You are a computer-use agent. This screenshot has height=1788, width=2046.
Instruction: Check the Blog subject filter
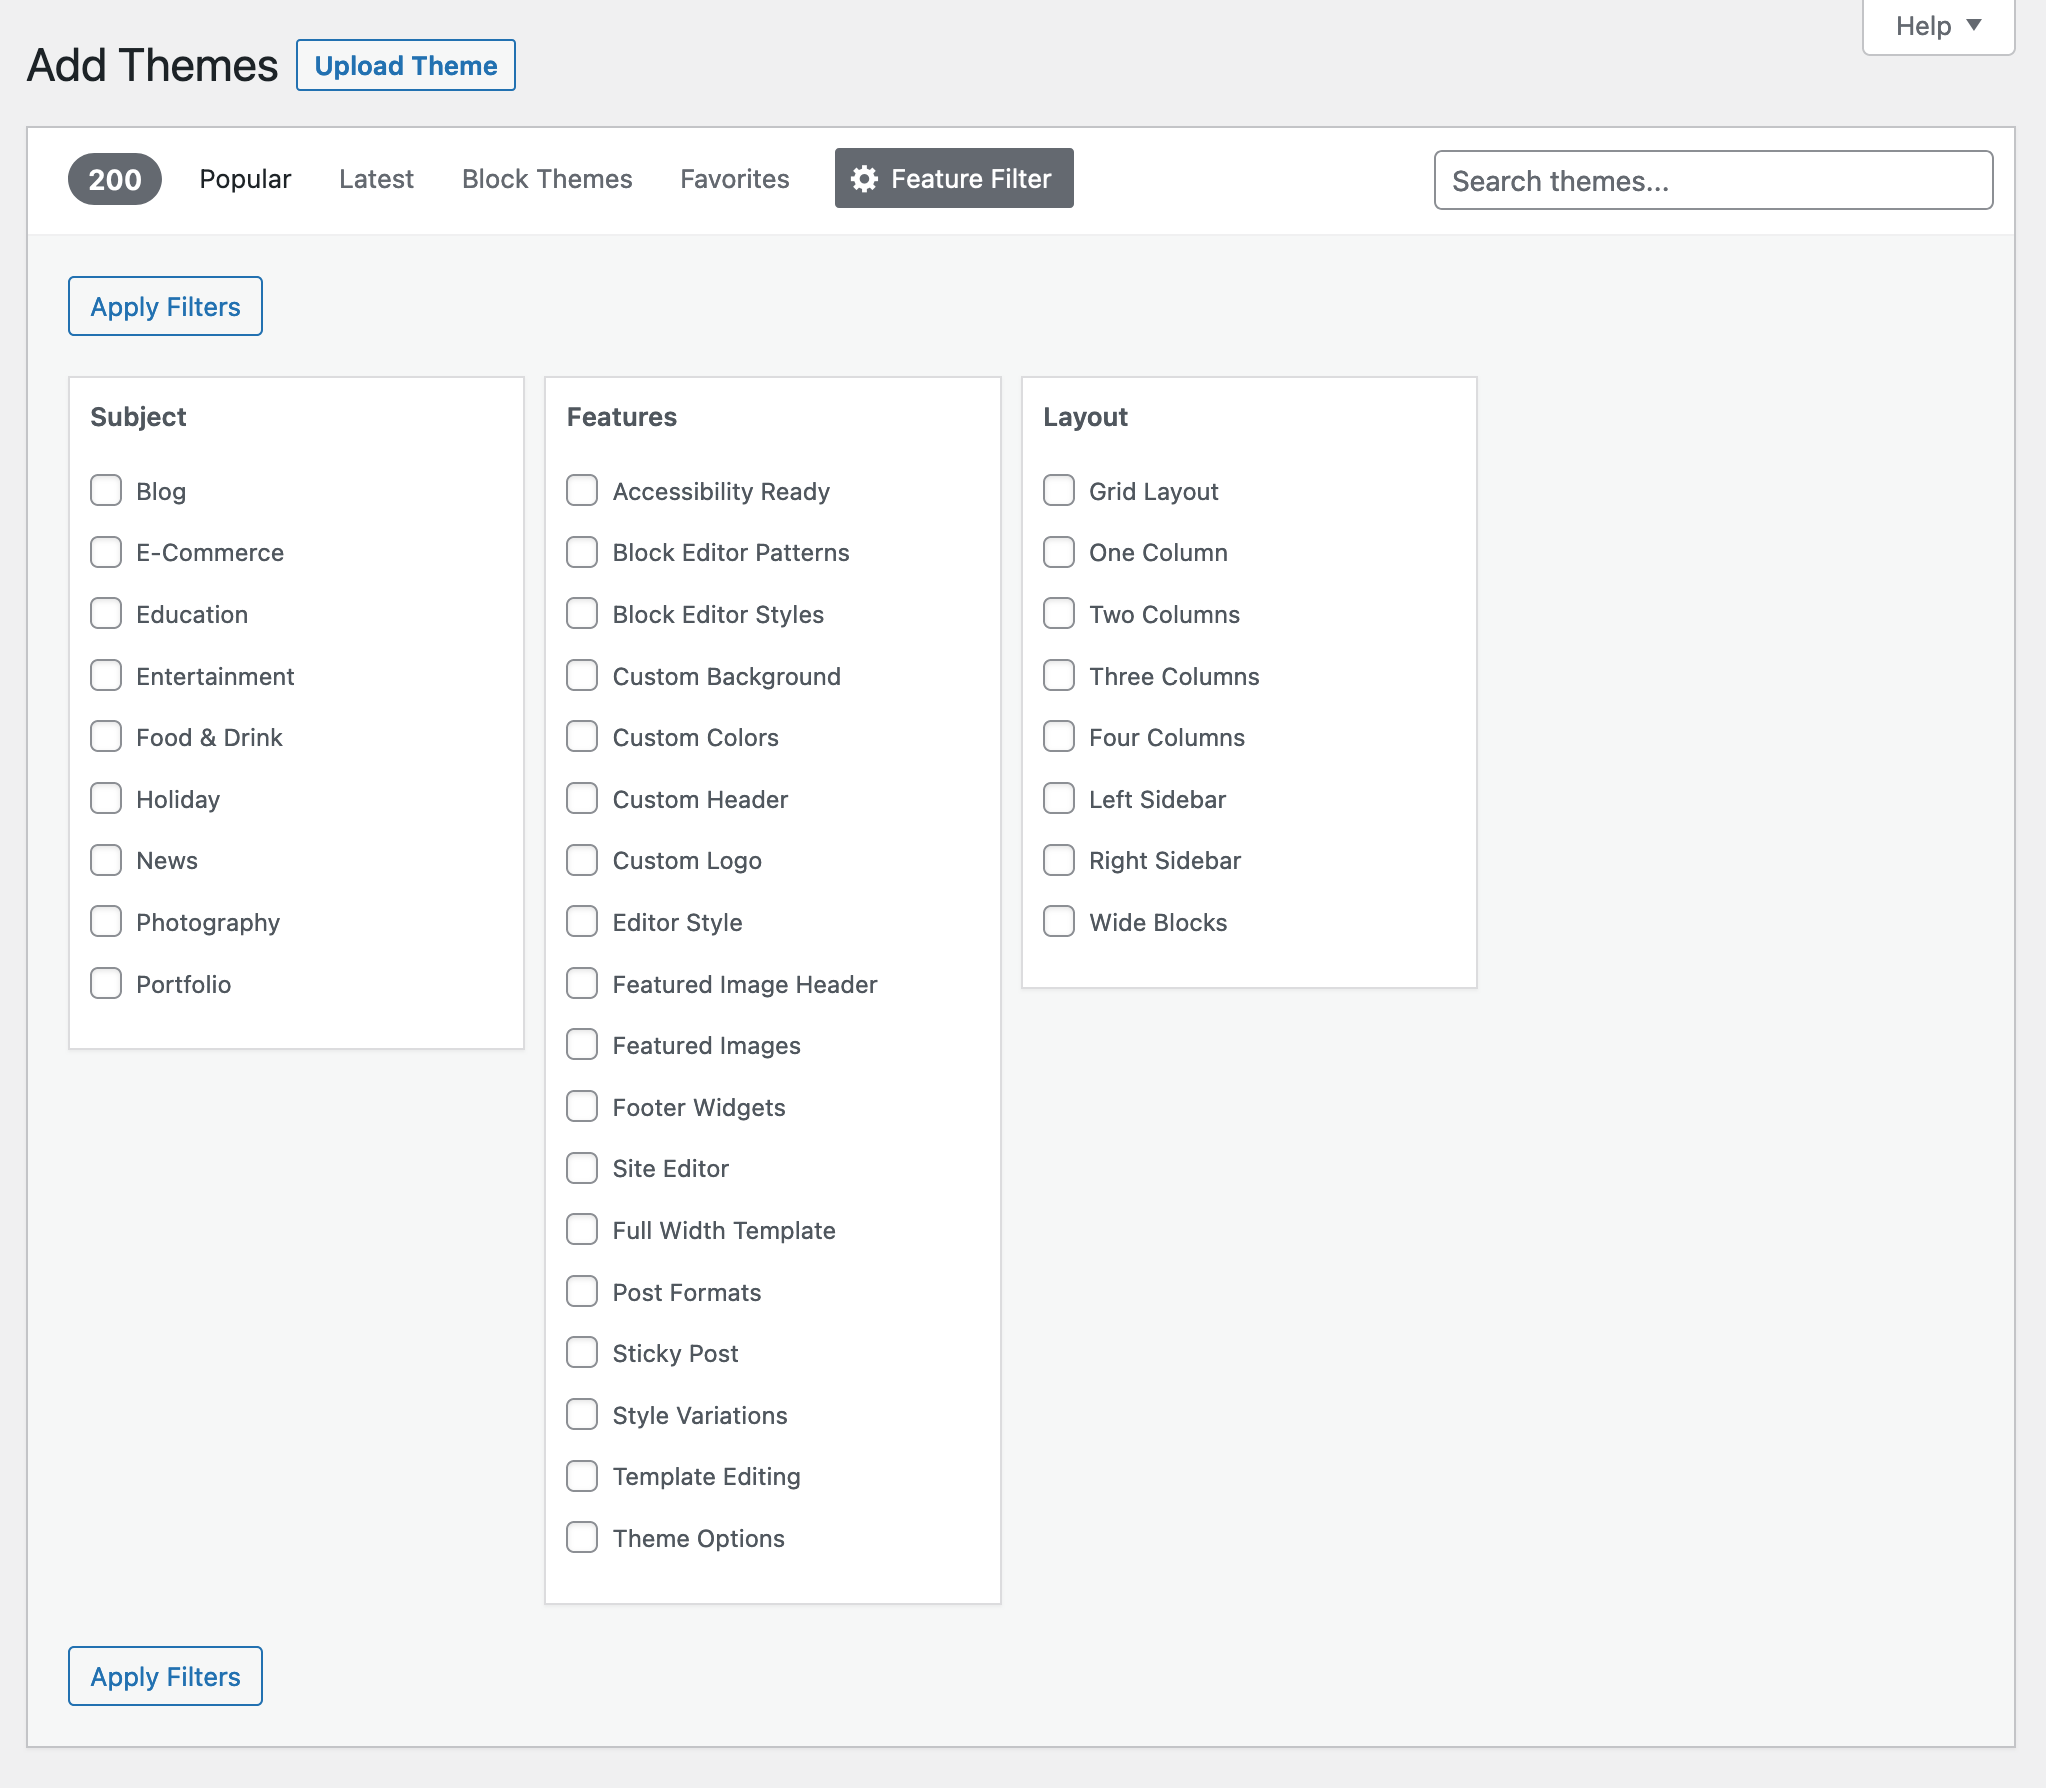coord(106,490)
